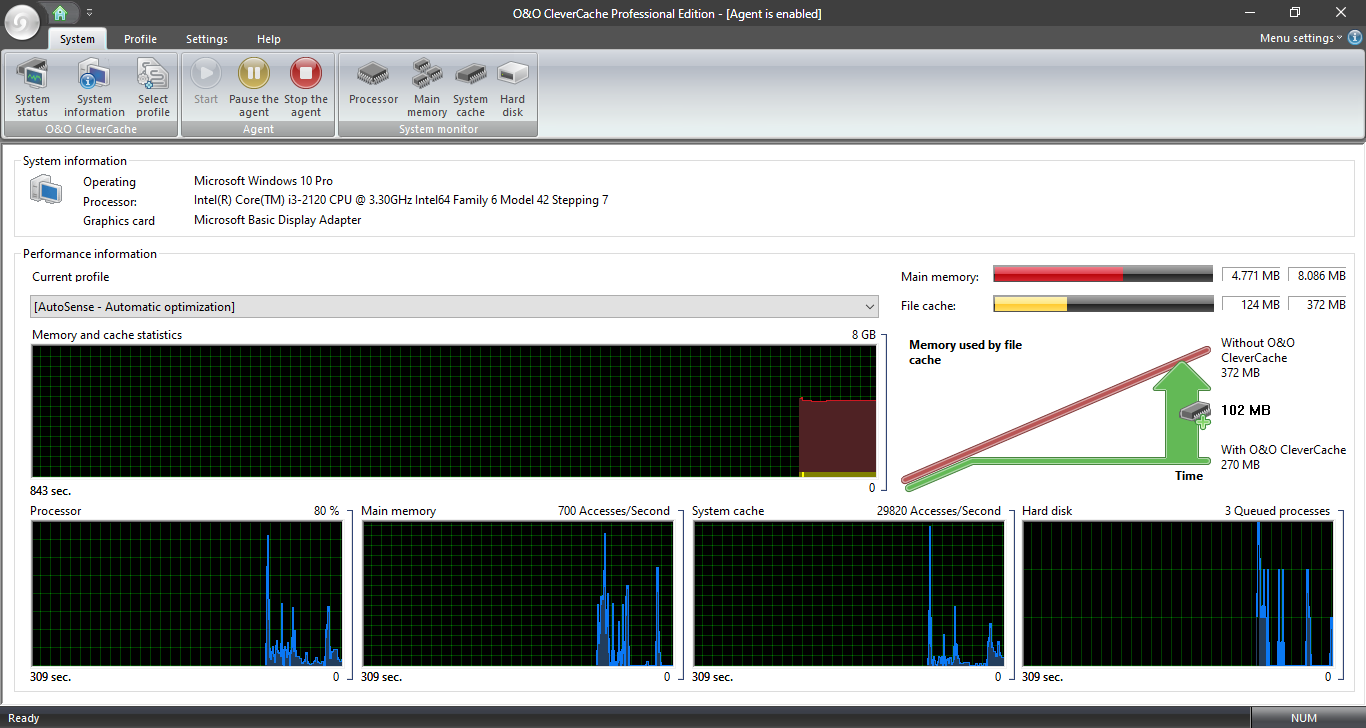This screenshot has height=728, width=1366.
Task: Switch to the Help tab
Action: pos(269,39)
